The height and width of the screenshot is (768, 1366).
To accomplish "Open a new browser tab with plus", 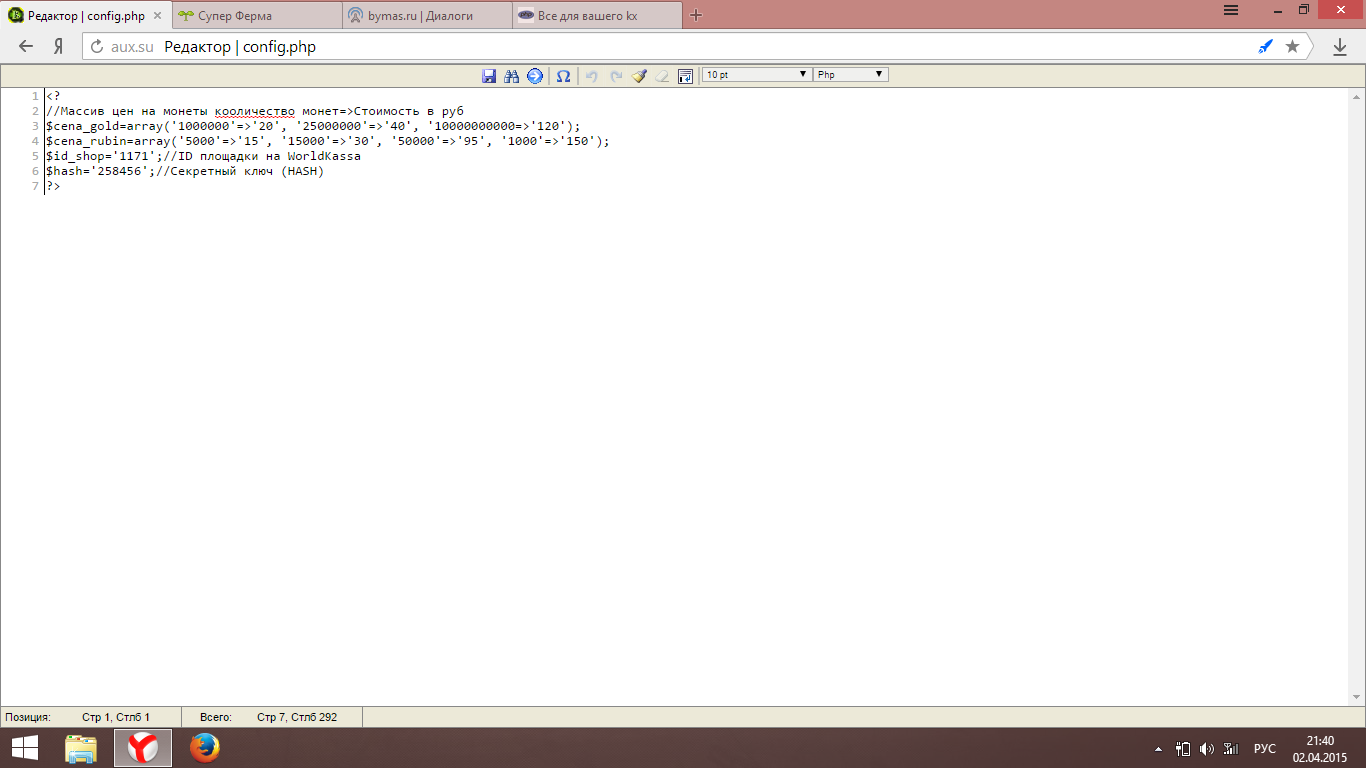I will tap(697, 15).
